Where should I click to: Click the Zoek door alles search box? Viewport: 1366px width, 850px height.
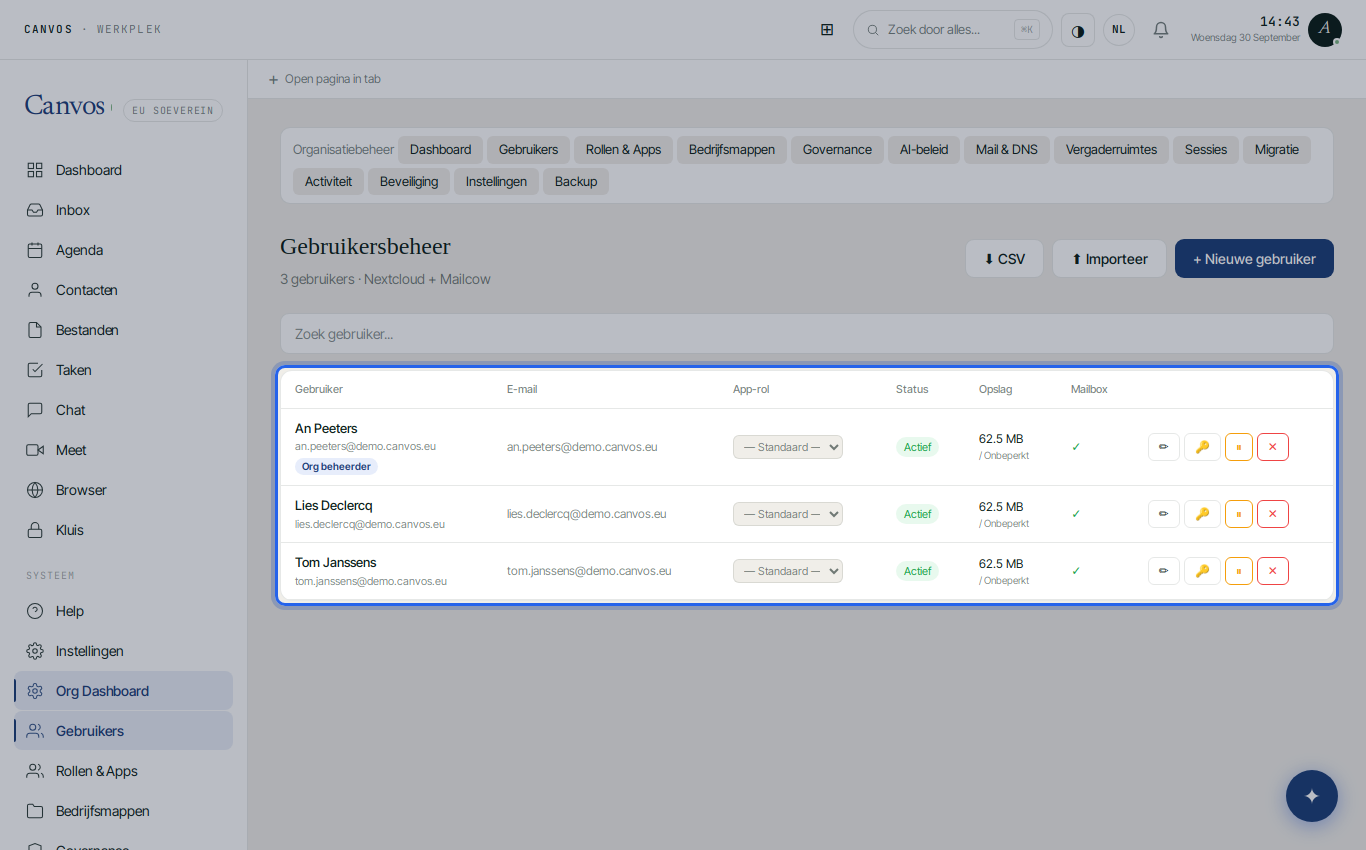pos(952,30)
